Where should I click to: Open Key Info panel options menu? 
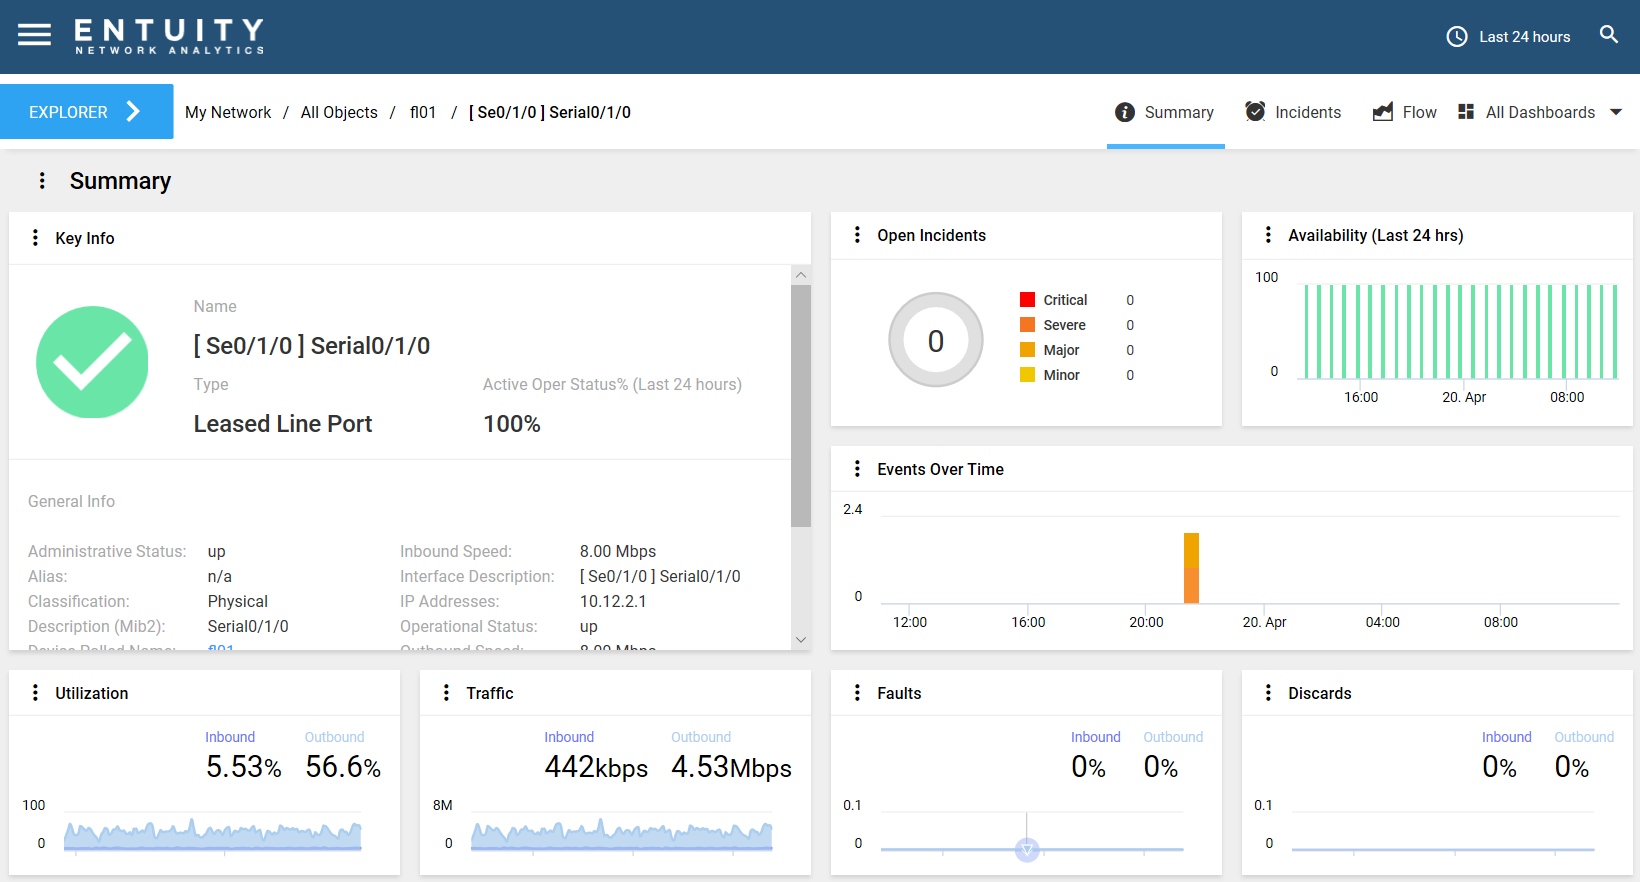pos(35,238)
